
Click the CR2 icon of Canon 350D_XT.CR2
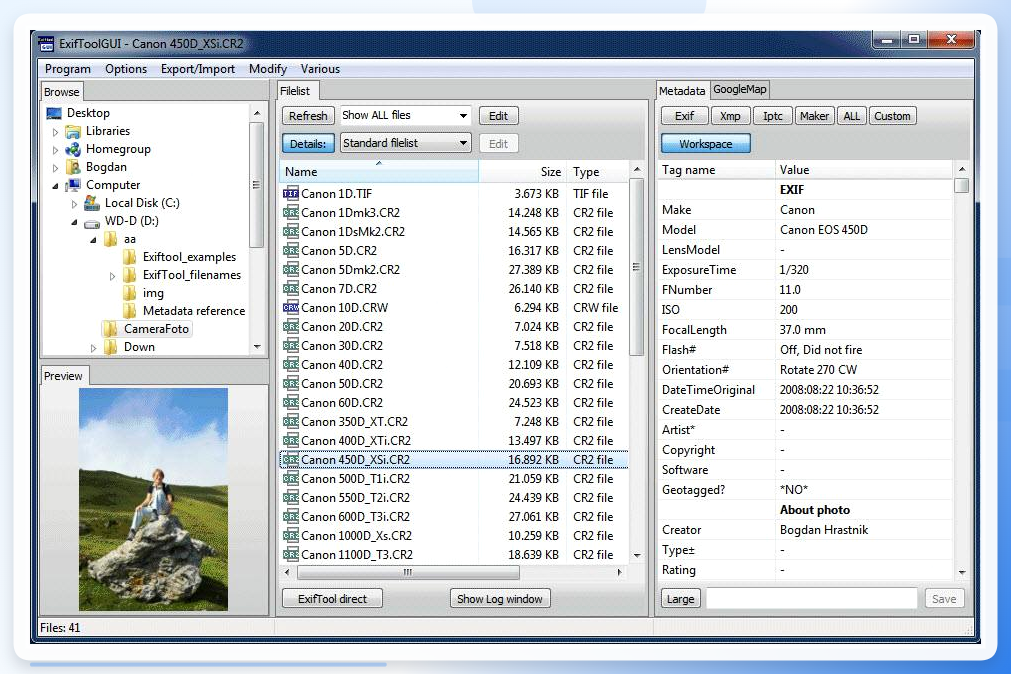click(x=291, y=422)
